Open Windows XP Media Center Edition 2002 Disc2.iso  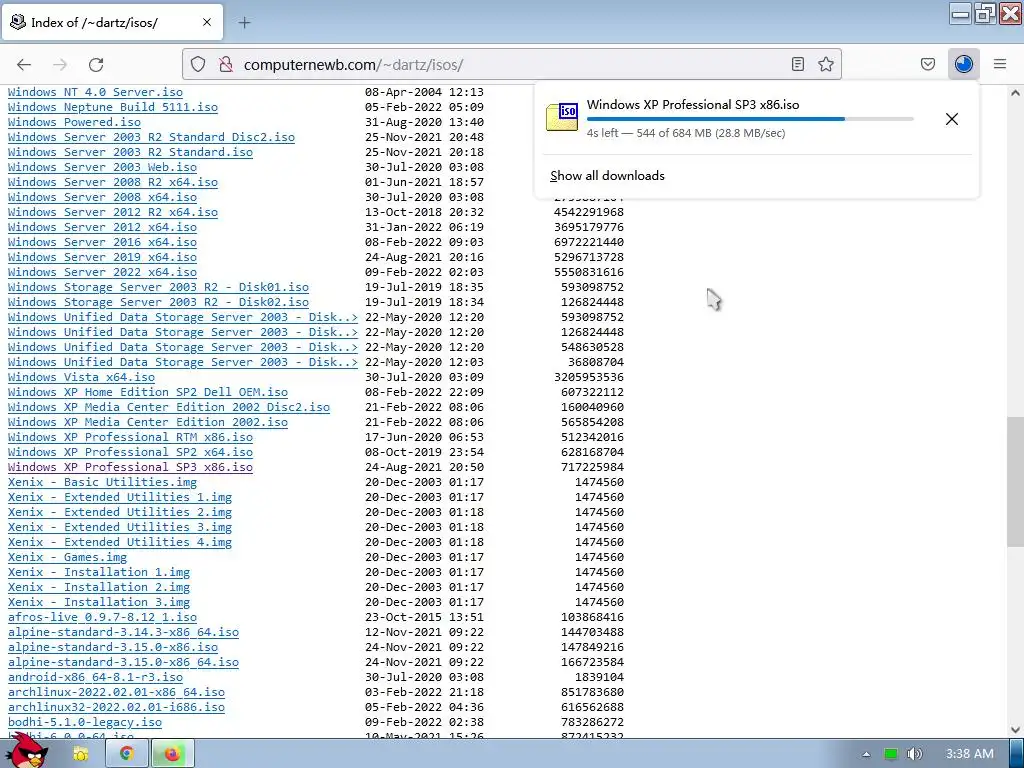click(x=169, y=408)
